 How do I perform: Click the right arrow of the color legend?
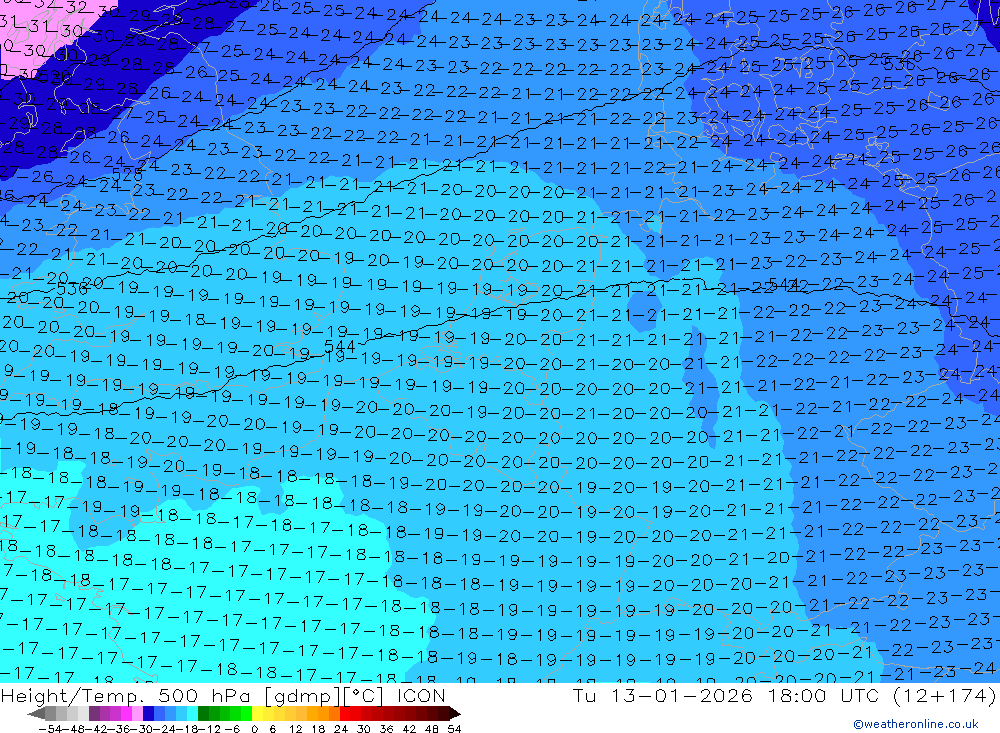[x=454, y=713]
